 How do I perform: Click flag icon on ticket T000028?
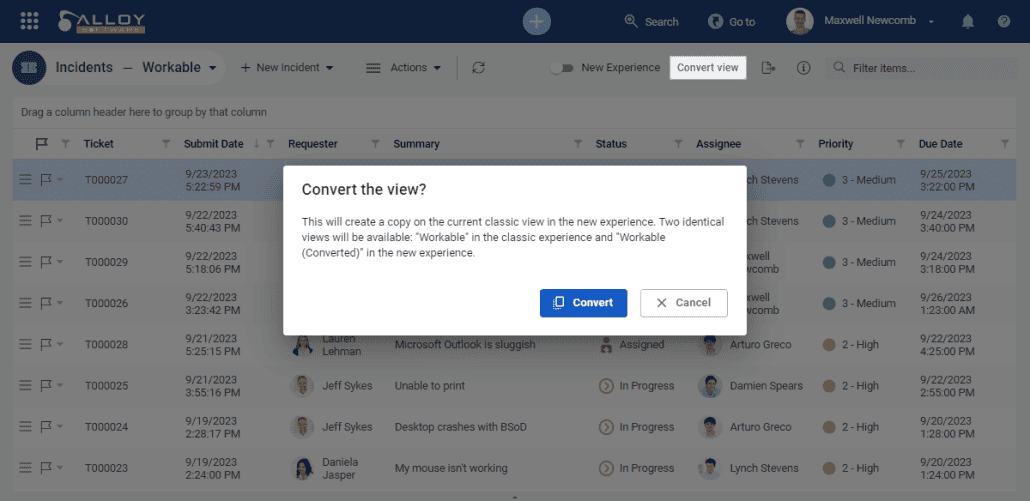pyautogui.click(x=45, y=345)
